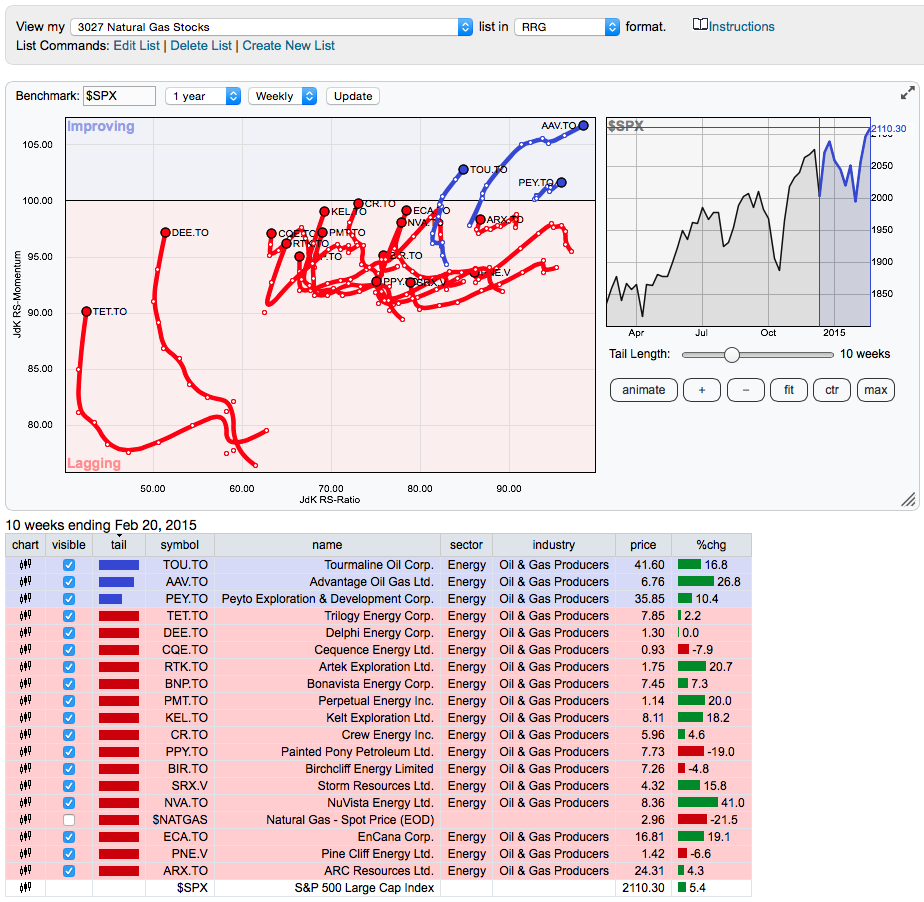
Task: Click the chart icon for TOU.TO row
Action: (25, 565)
